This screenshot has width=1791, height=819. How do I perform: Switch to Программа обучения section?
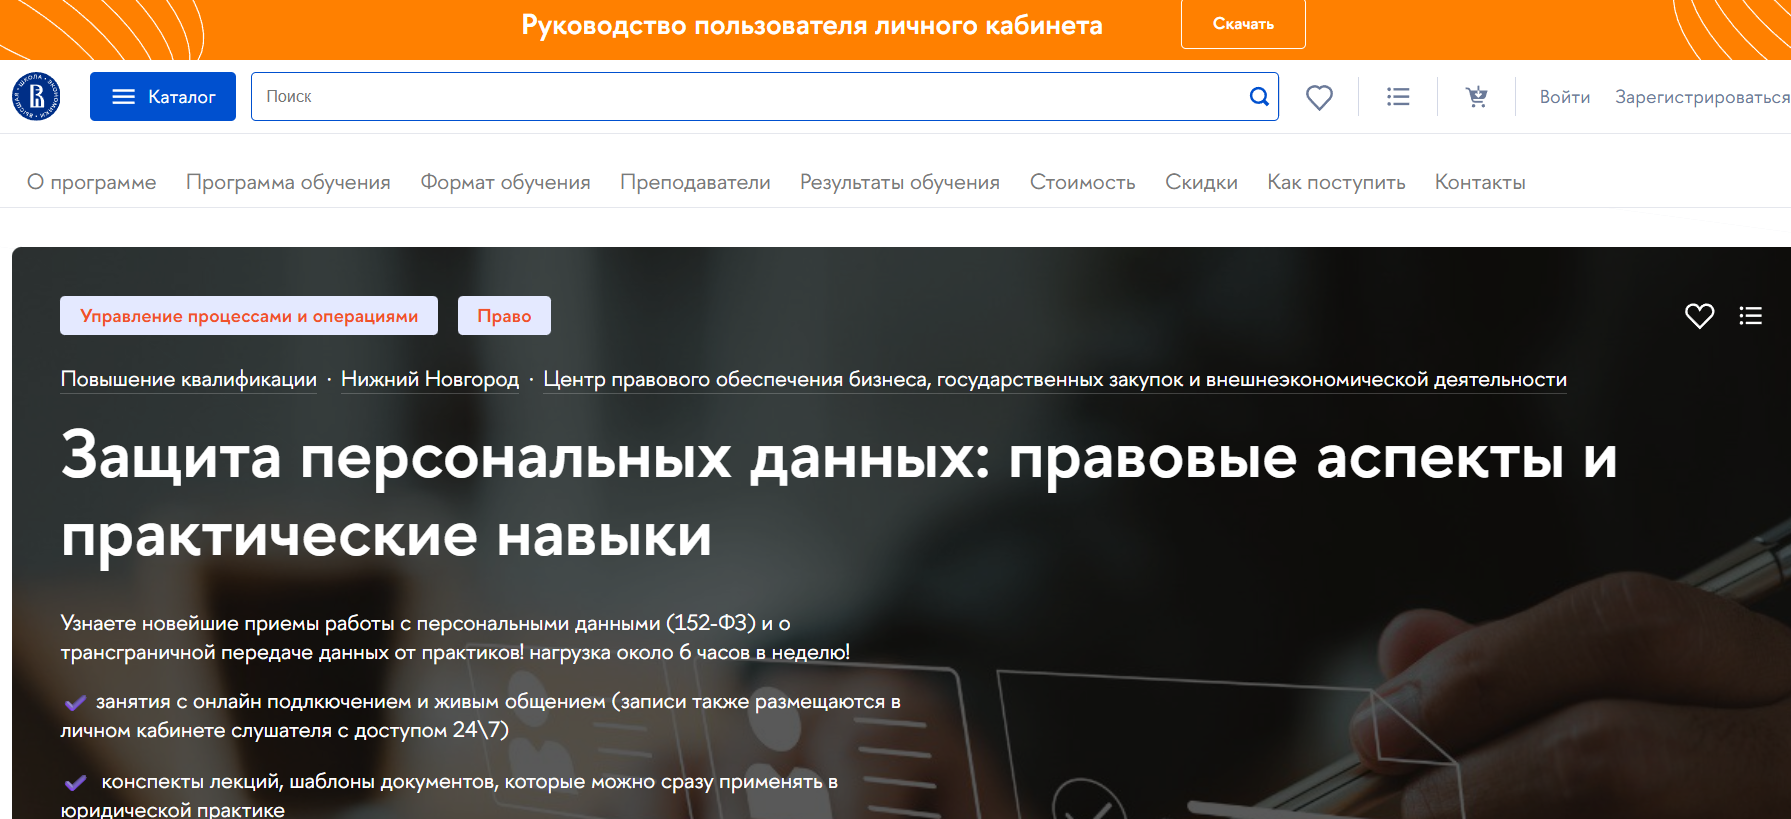(288, 182)
